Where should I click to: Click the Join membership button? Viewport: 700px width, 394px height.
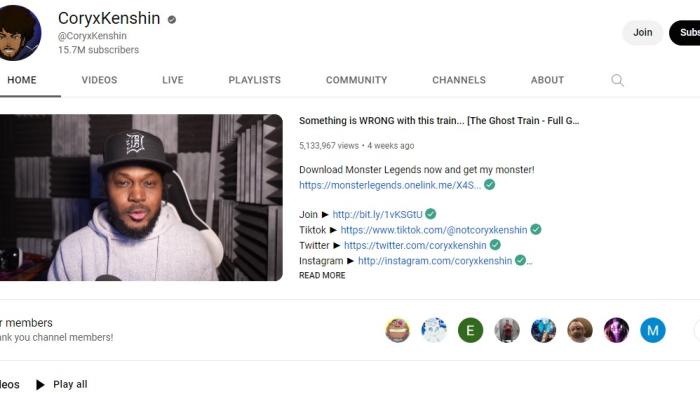pos(642,33)
